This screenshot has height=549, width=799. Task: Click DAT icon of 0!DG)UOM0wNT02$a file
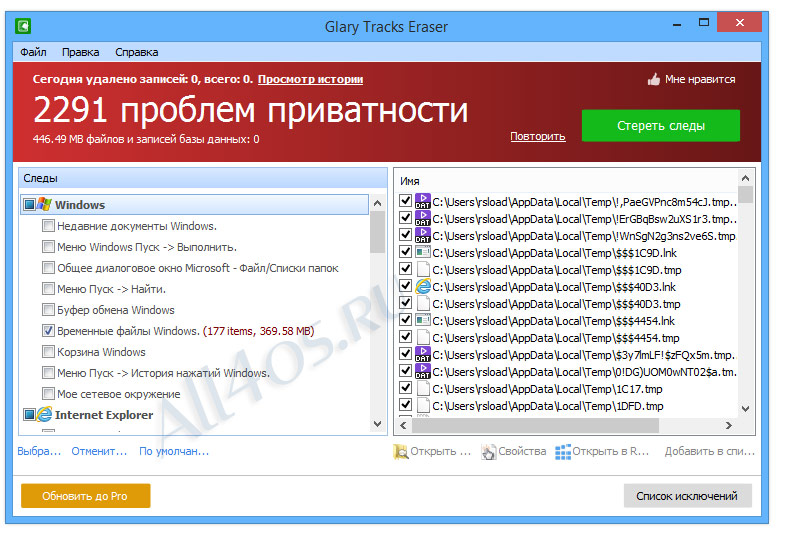coord(423,372)
